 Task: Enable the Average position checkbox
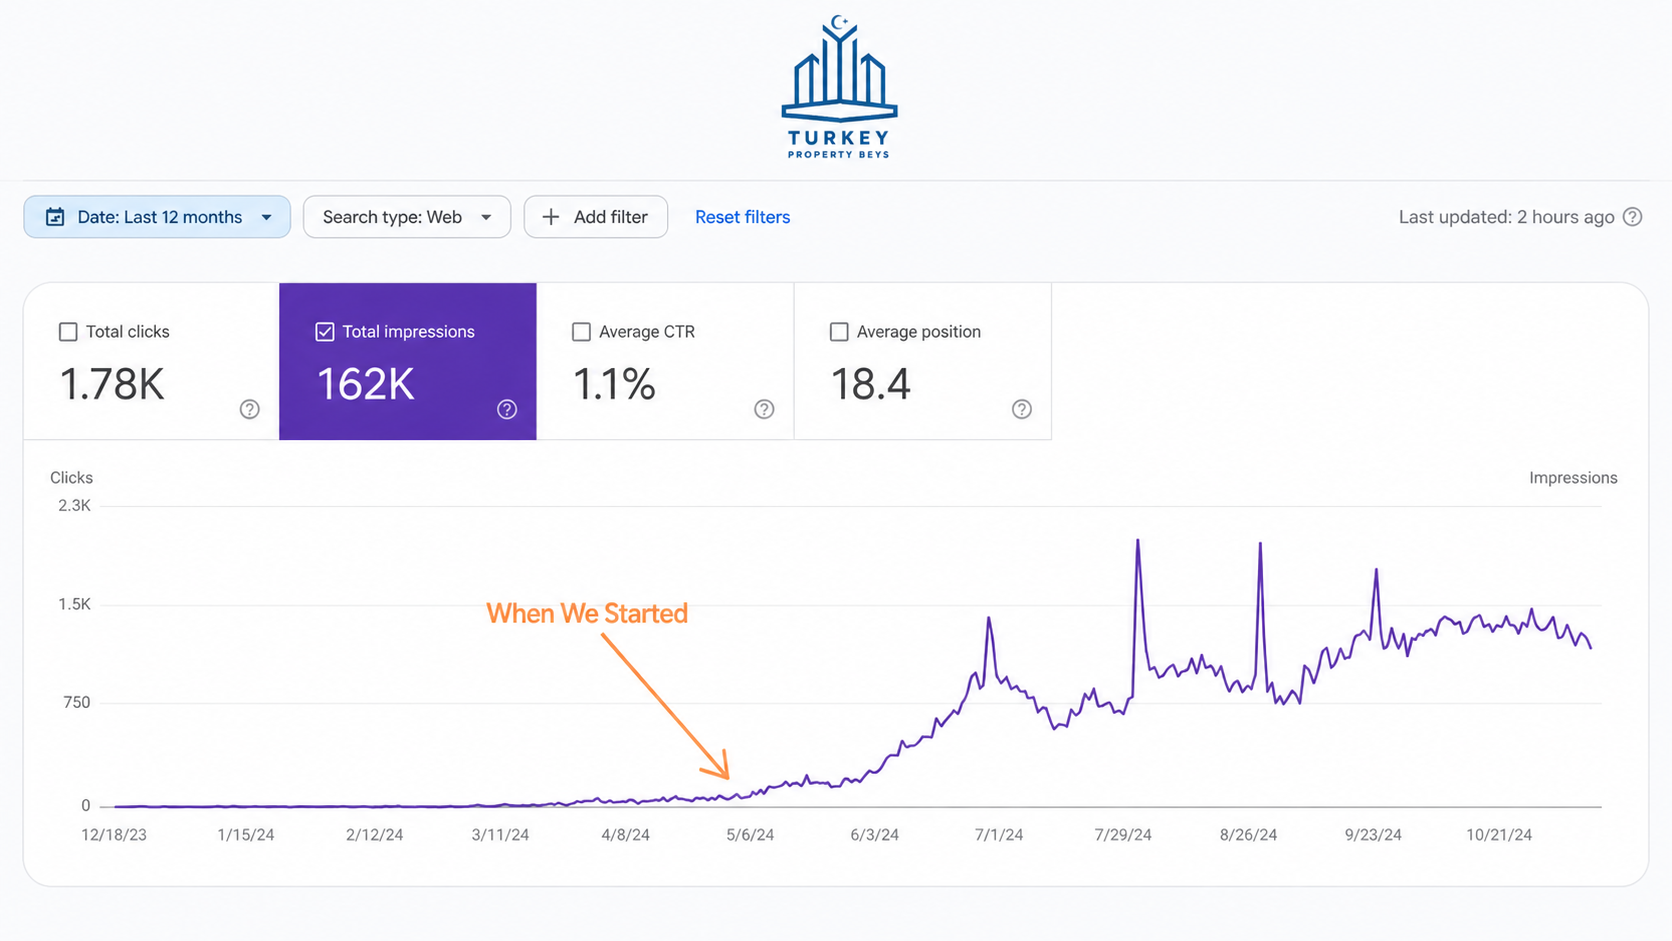(x=839, y=332)
